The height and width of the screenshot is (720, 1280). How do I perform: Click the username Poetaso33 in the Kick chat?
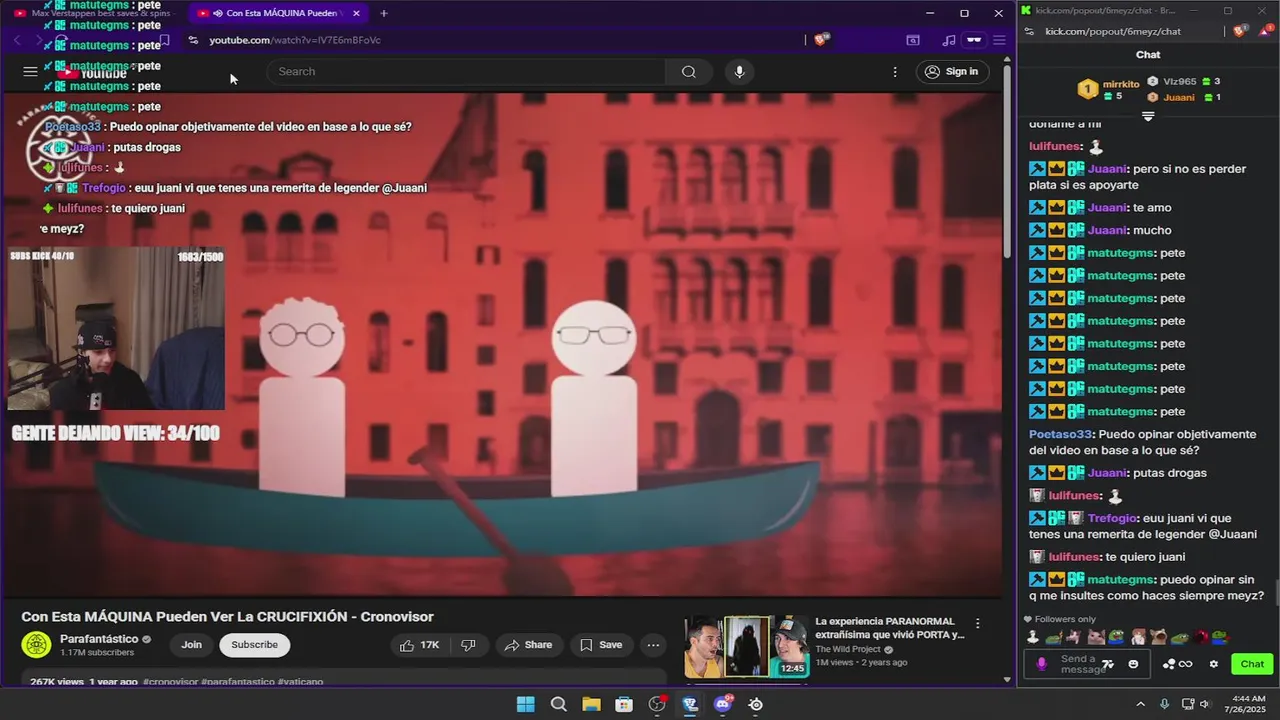(1060, 434)
